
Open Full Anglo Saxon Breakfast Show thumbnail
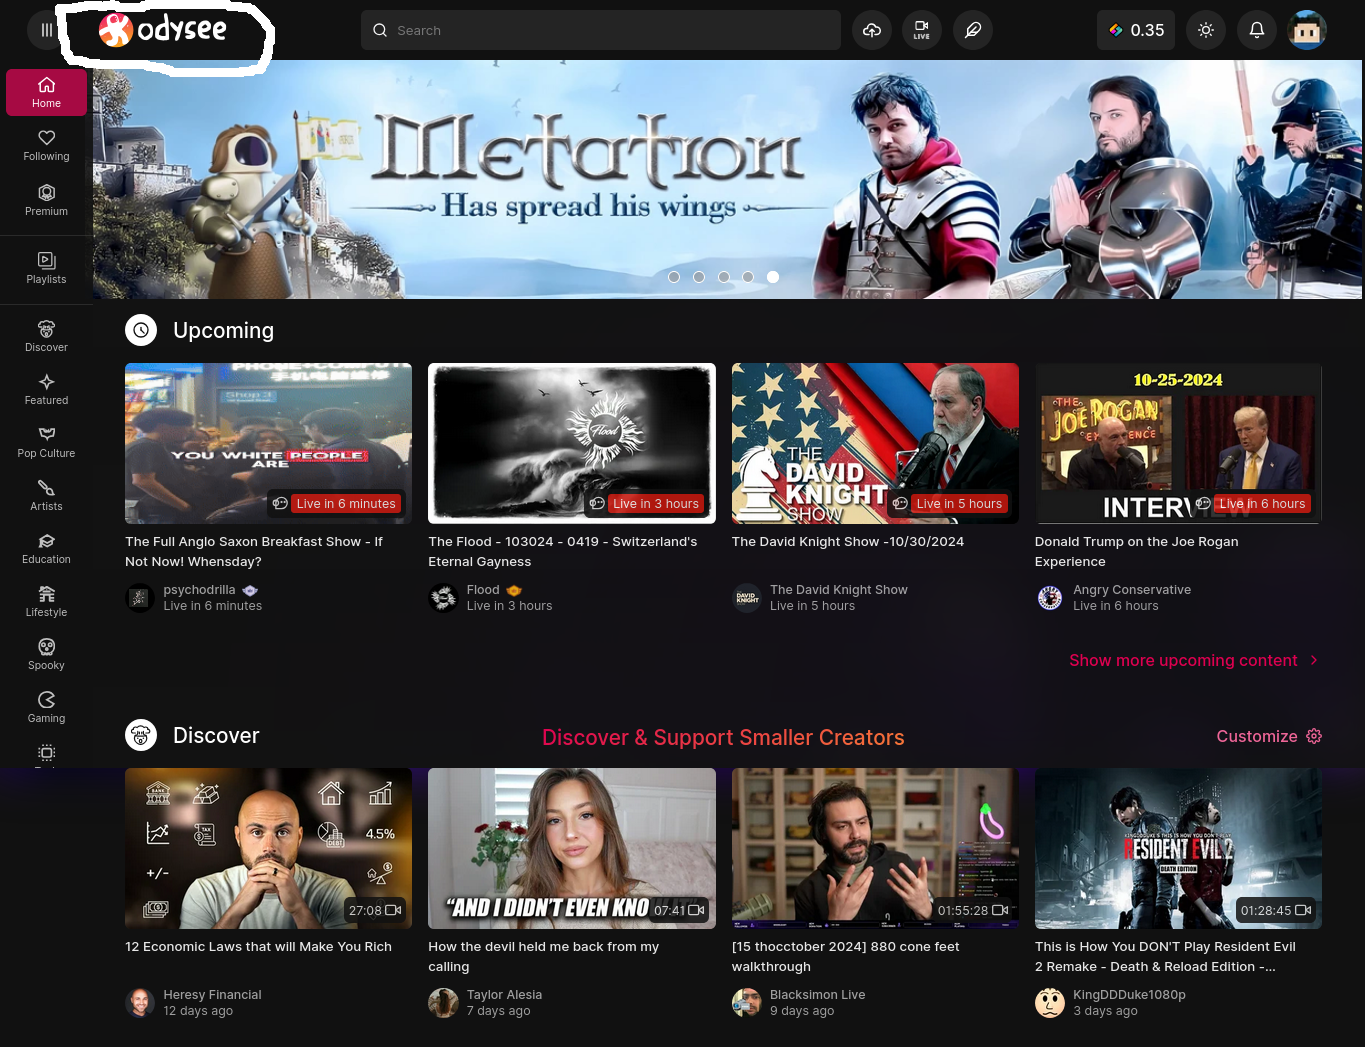click(268, 443)
